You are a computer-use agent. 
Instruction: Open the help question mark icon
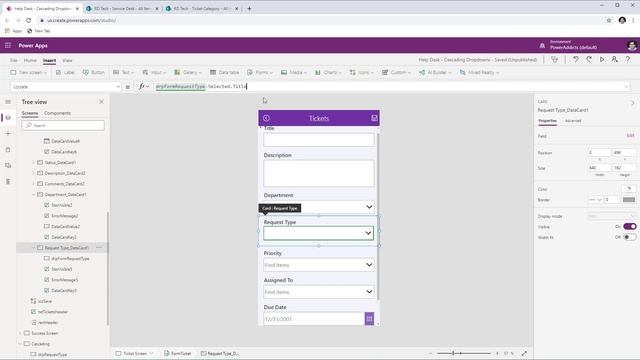click(x=628, y=60)
